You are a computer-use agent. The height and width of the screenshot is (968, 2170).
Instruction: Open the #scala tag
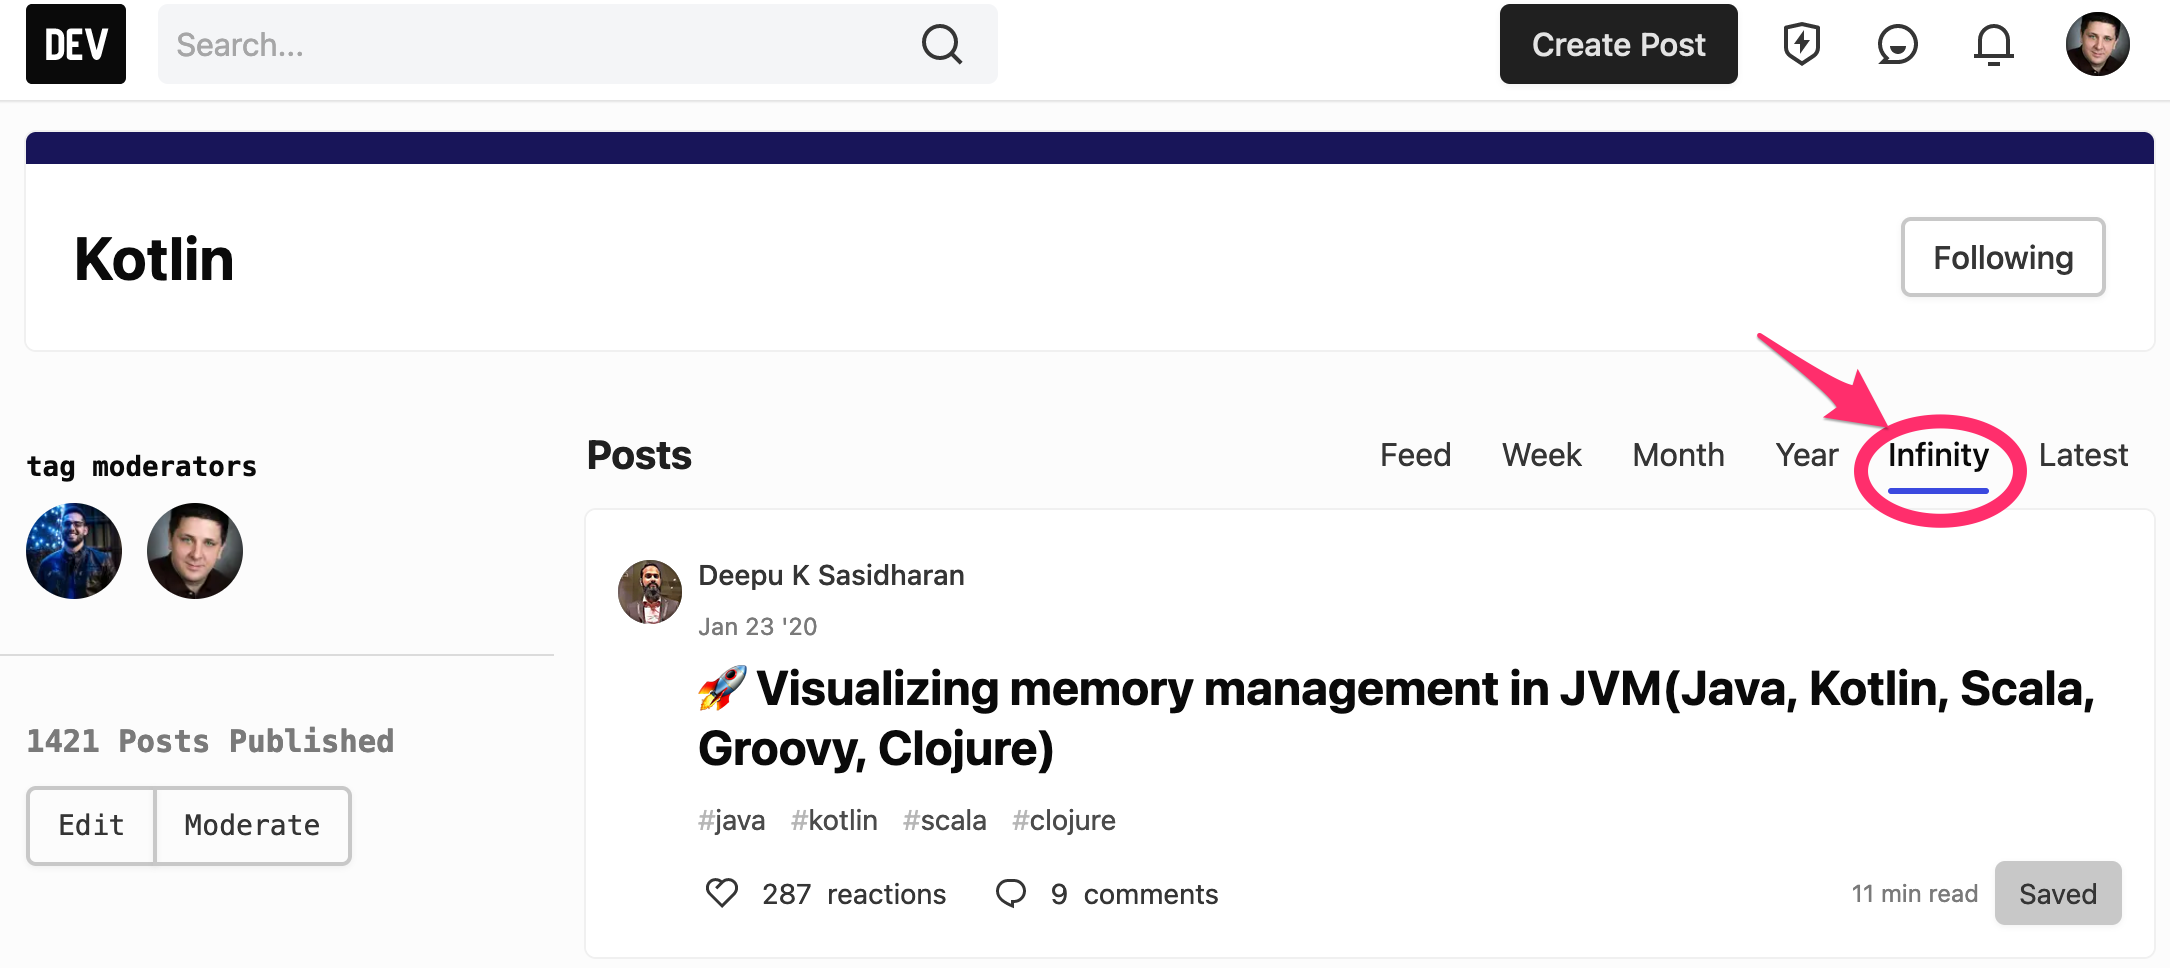tap(944, 820)
